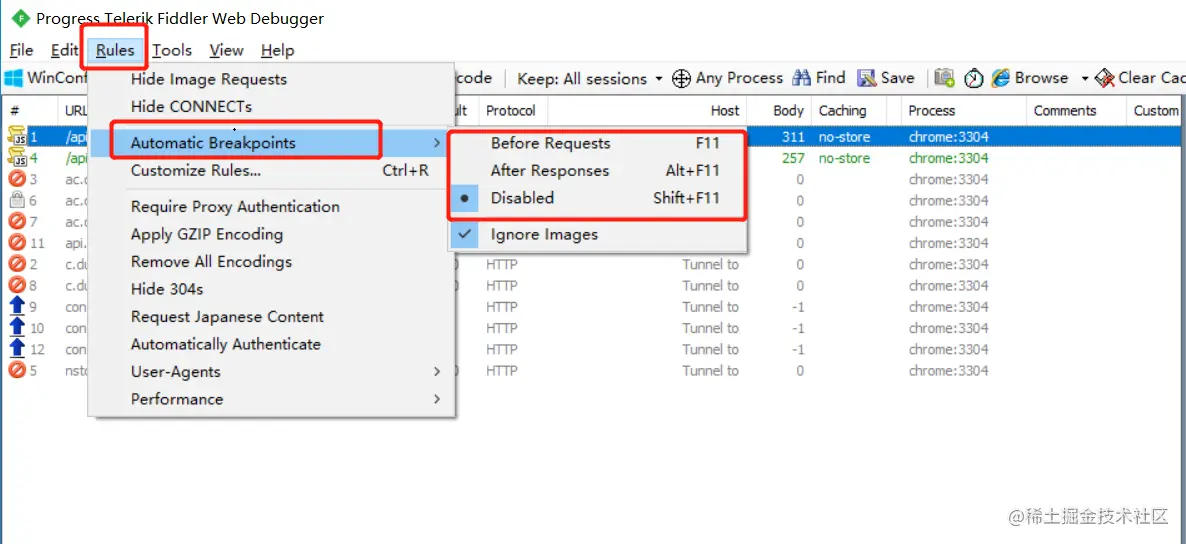Sort by the # column header
The image size is (1186, 544).
click(30, 110)
